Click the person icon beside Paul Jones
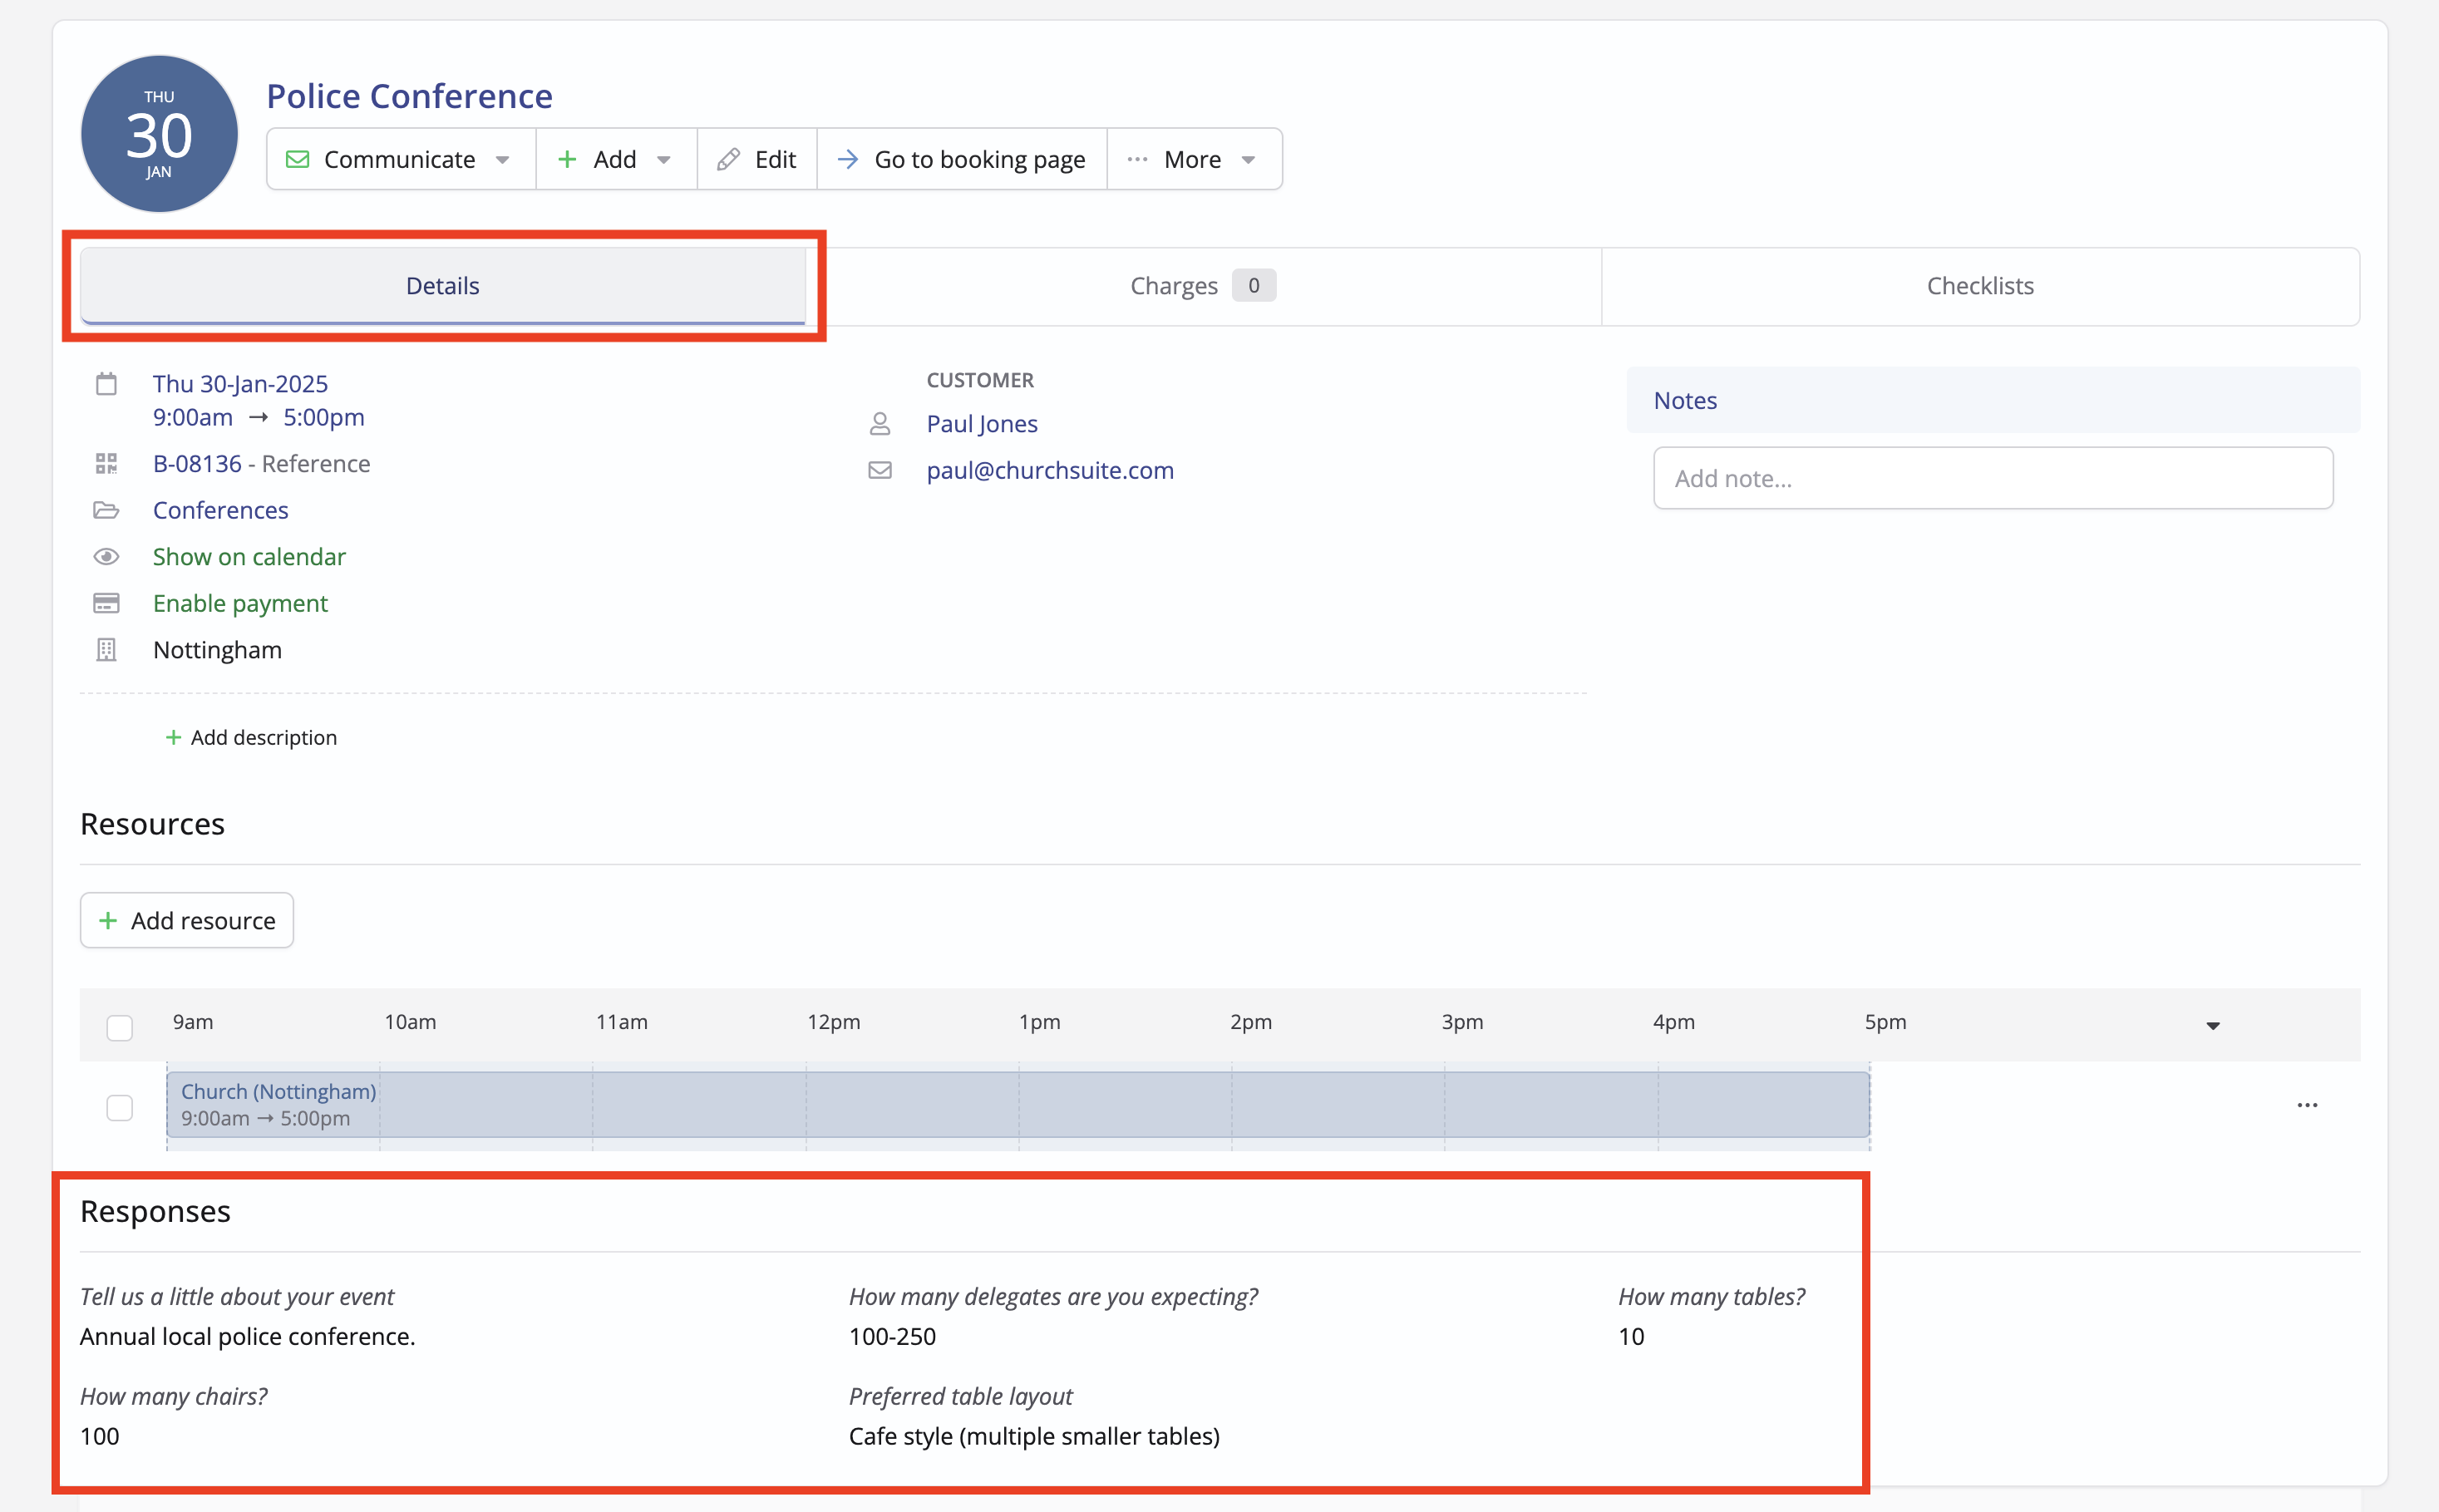2439x1512 pixels. (879, 424)
